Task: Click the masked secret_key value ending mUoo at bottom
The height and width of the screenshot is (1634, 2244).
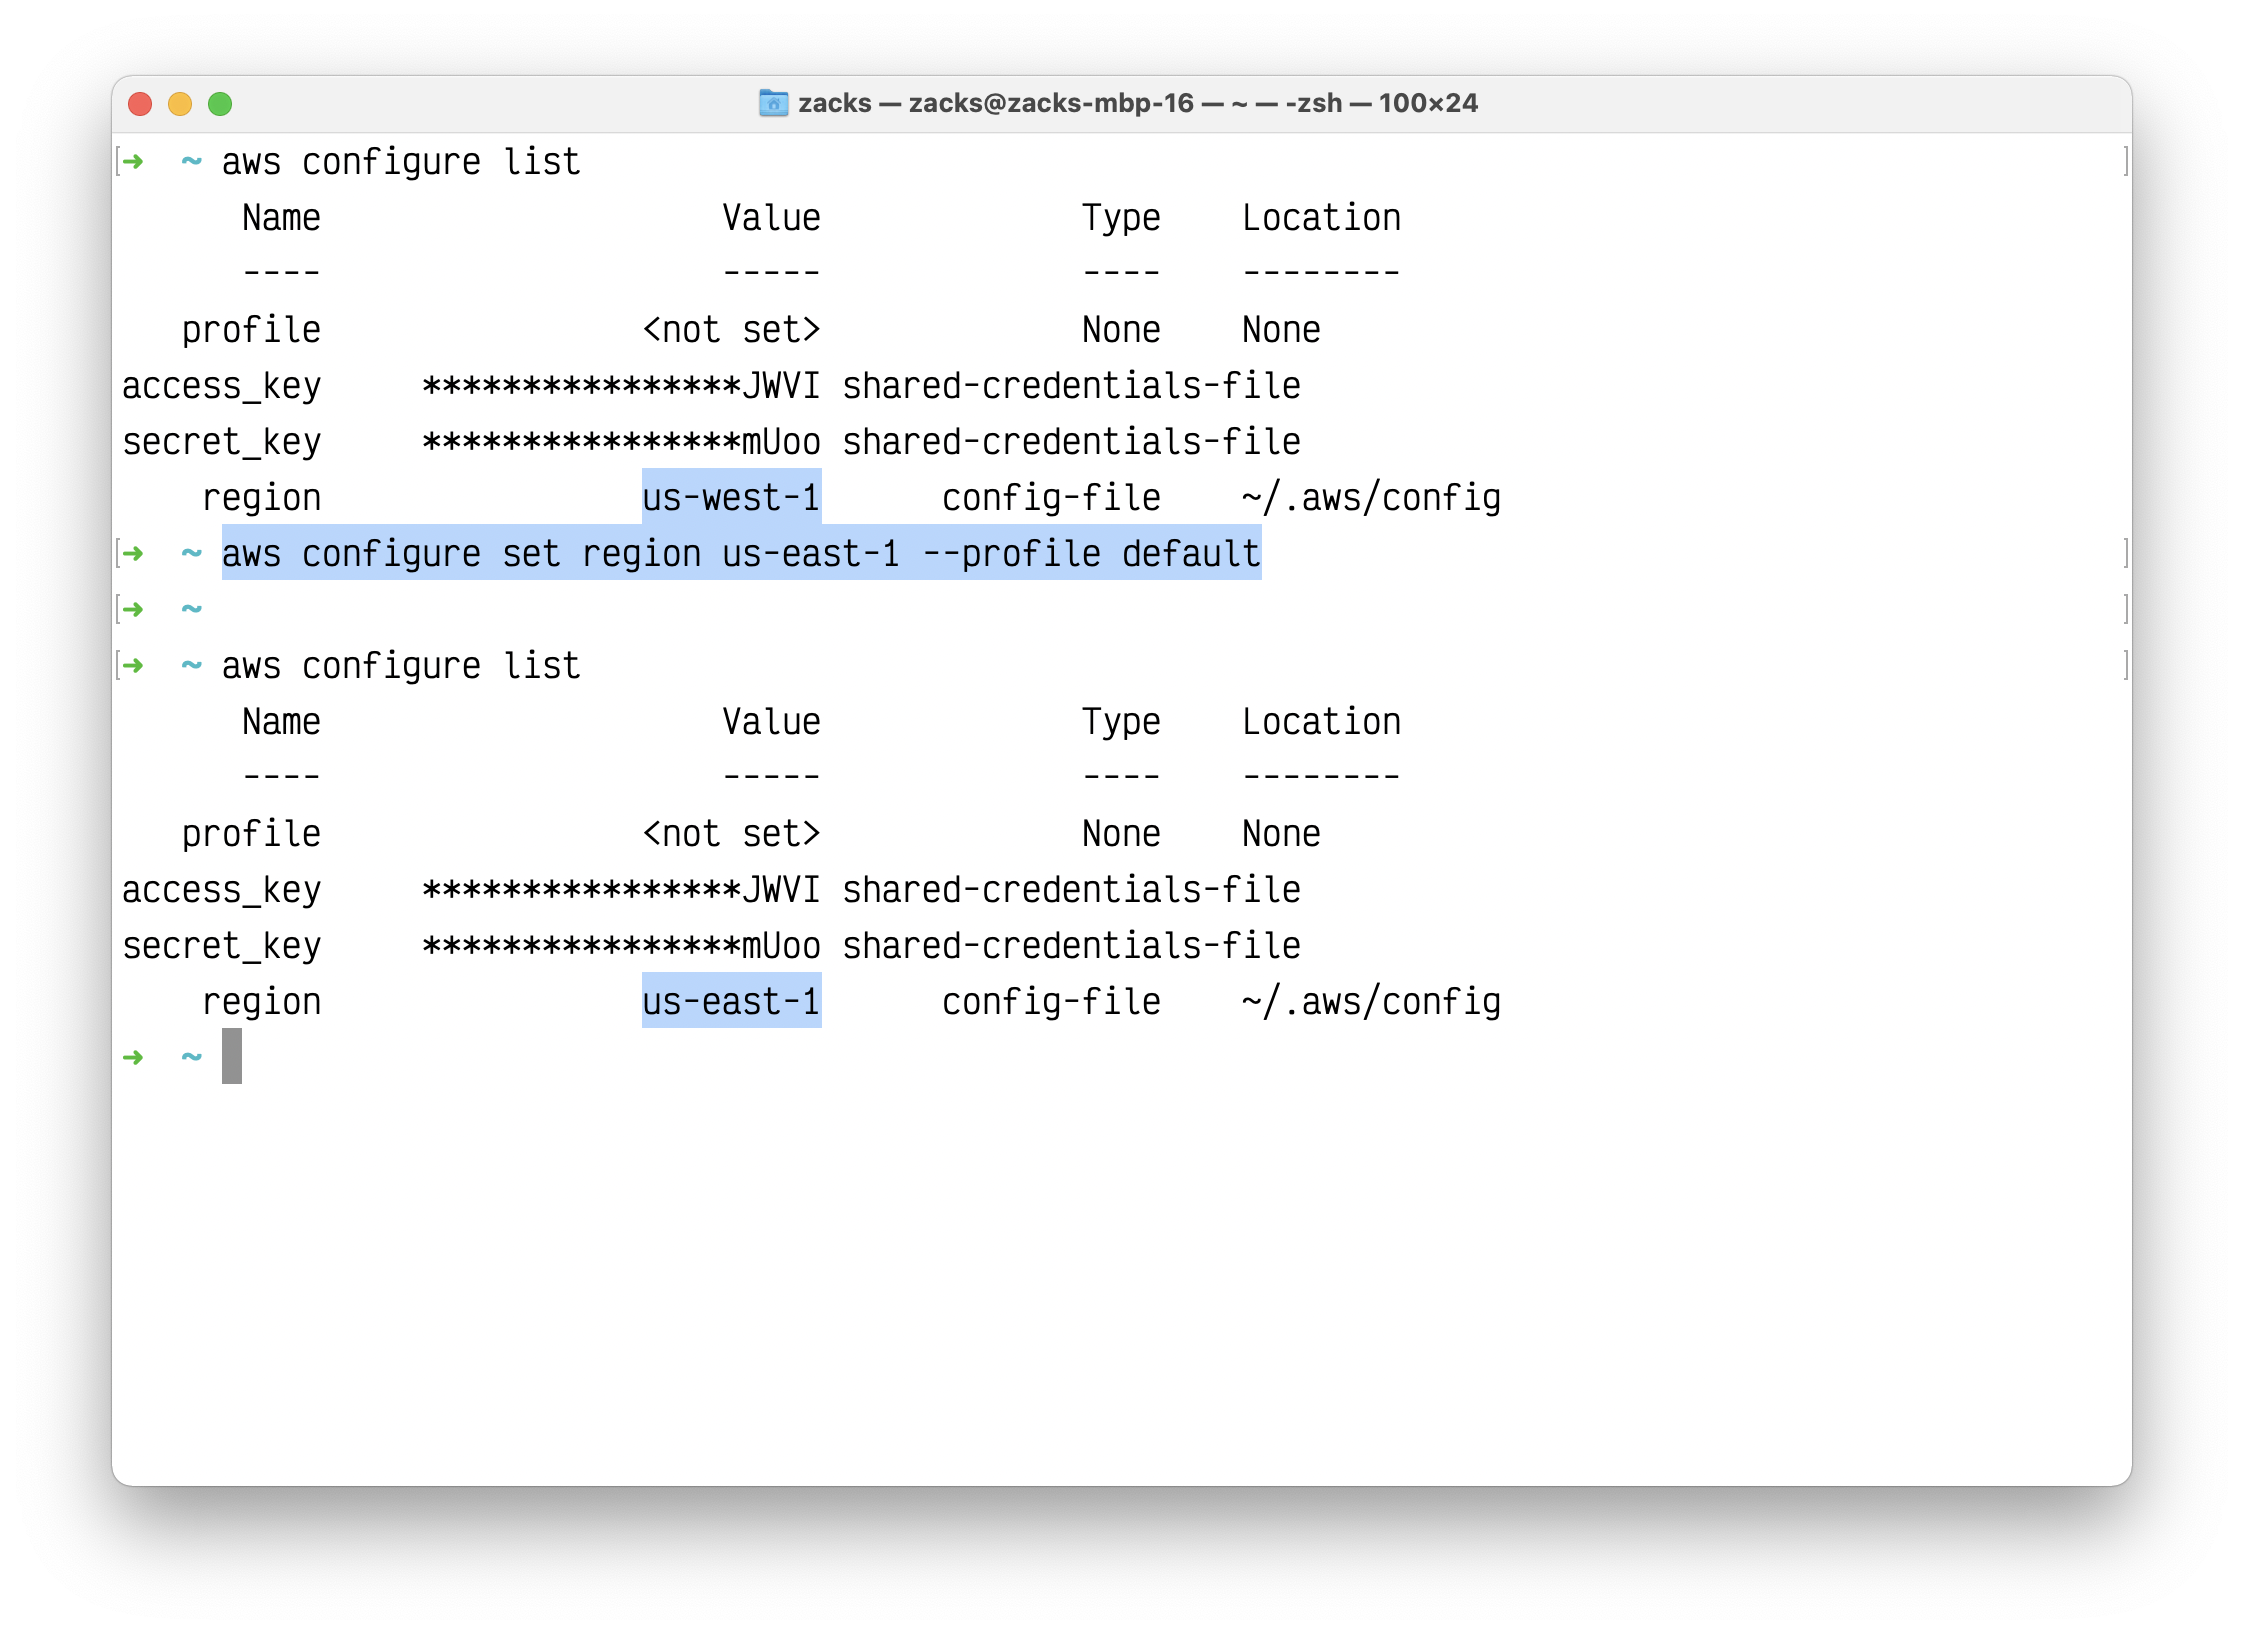Action: pyautogui.click(x=620, y=946)
